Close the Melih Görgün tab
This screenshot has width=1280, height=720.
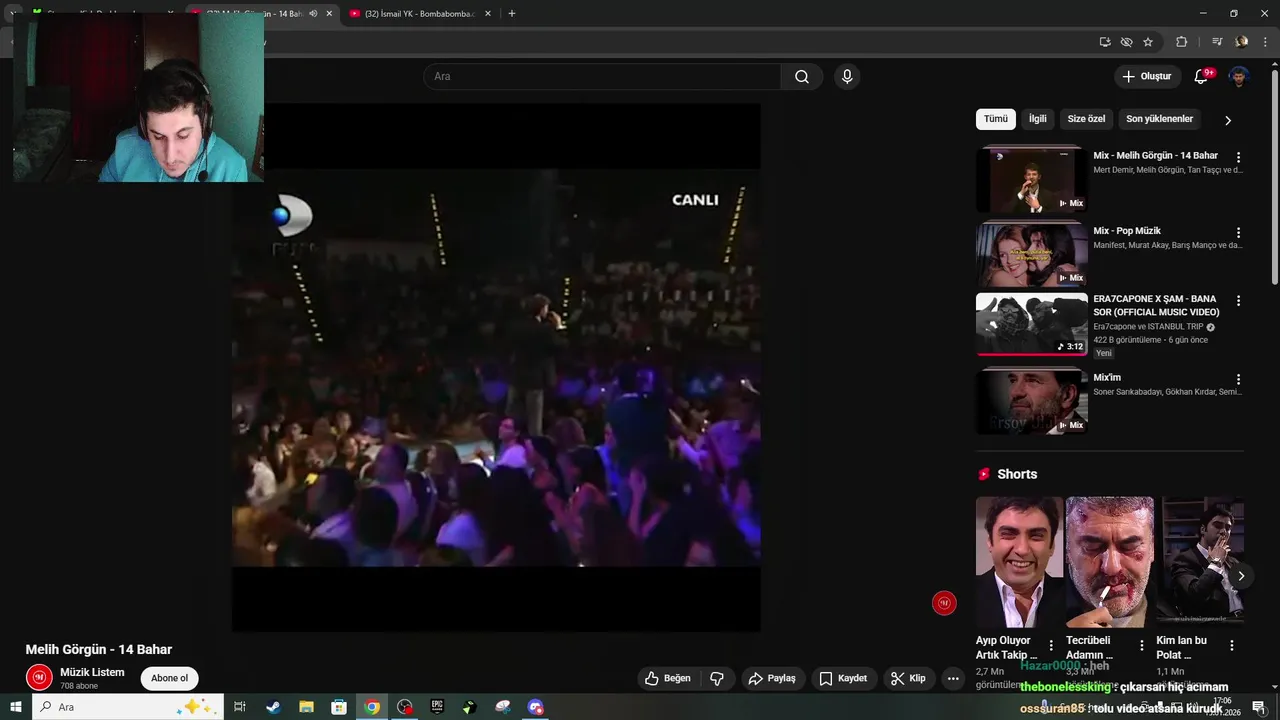coord(329,14)
